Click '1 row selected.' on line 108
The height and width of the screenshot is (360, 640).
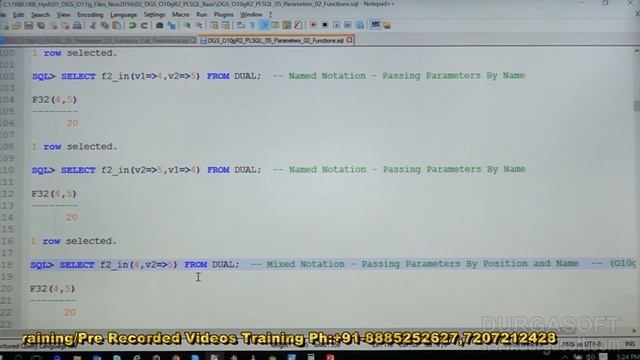(x=75, y=147)
